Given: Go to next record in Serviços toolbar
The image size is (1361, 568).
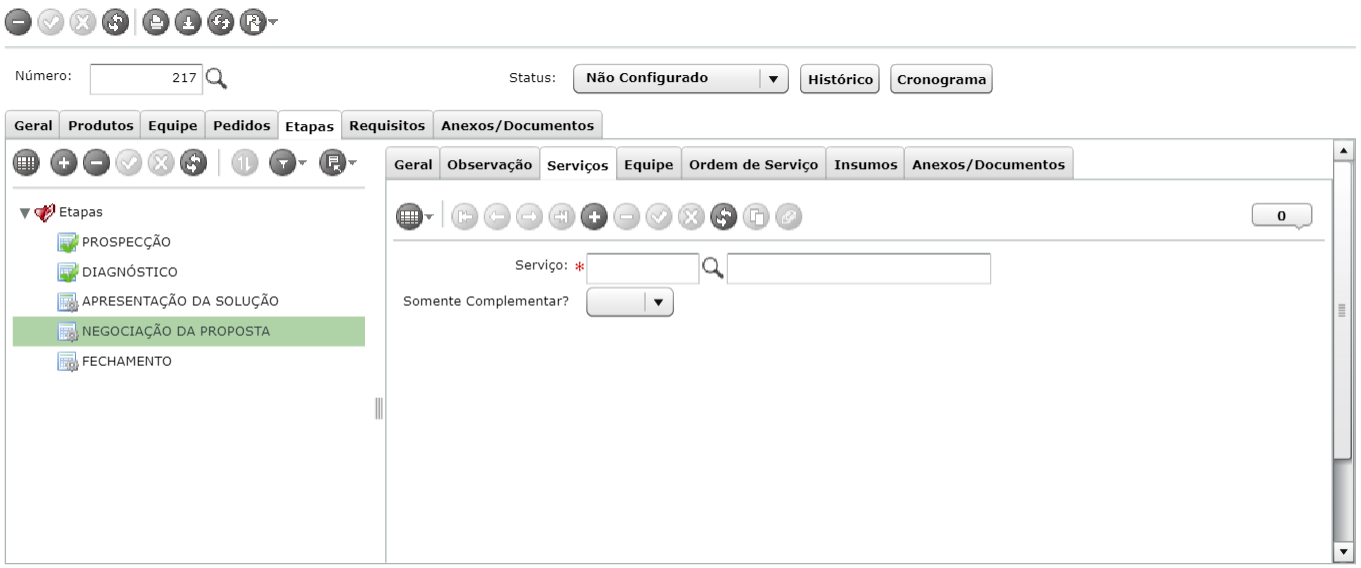Looking at the screenshot, I should [x=528, y=215].
